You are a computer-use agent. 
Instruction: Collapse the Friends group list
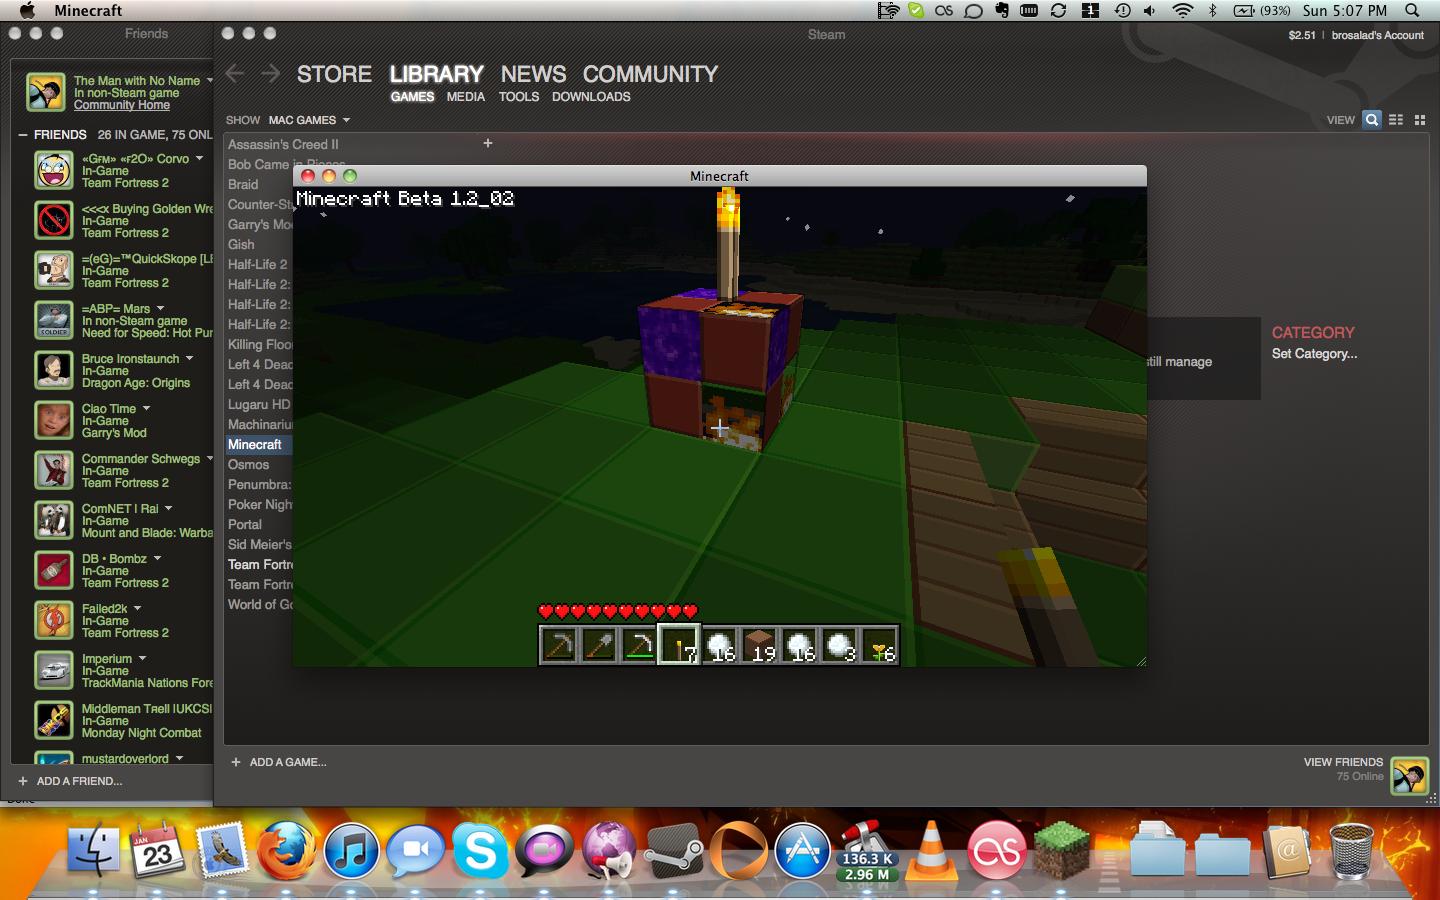tap(23, 134)
